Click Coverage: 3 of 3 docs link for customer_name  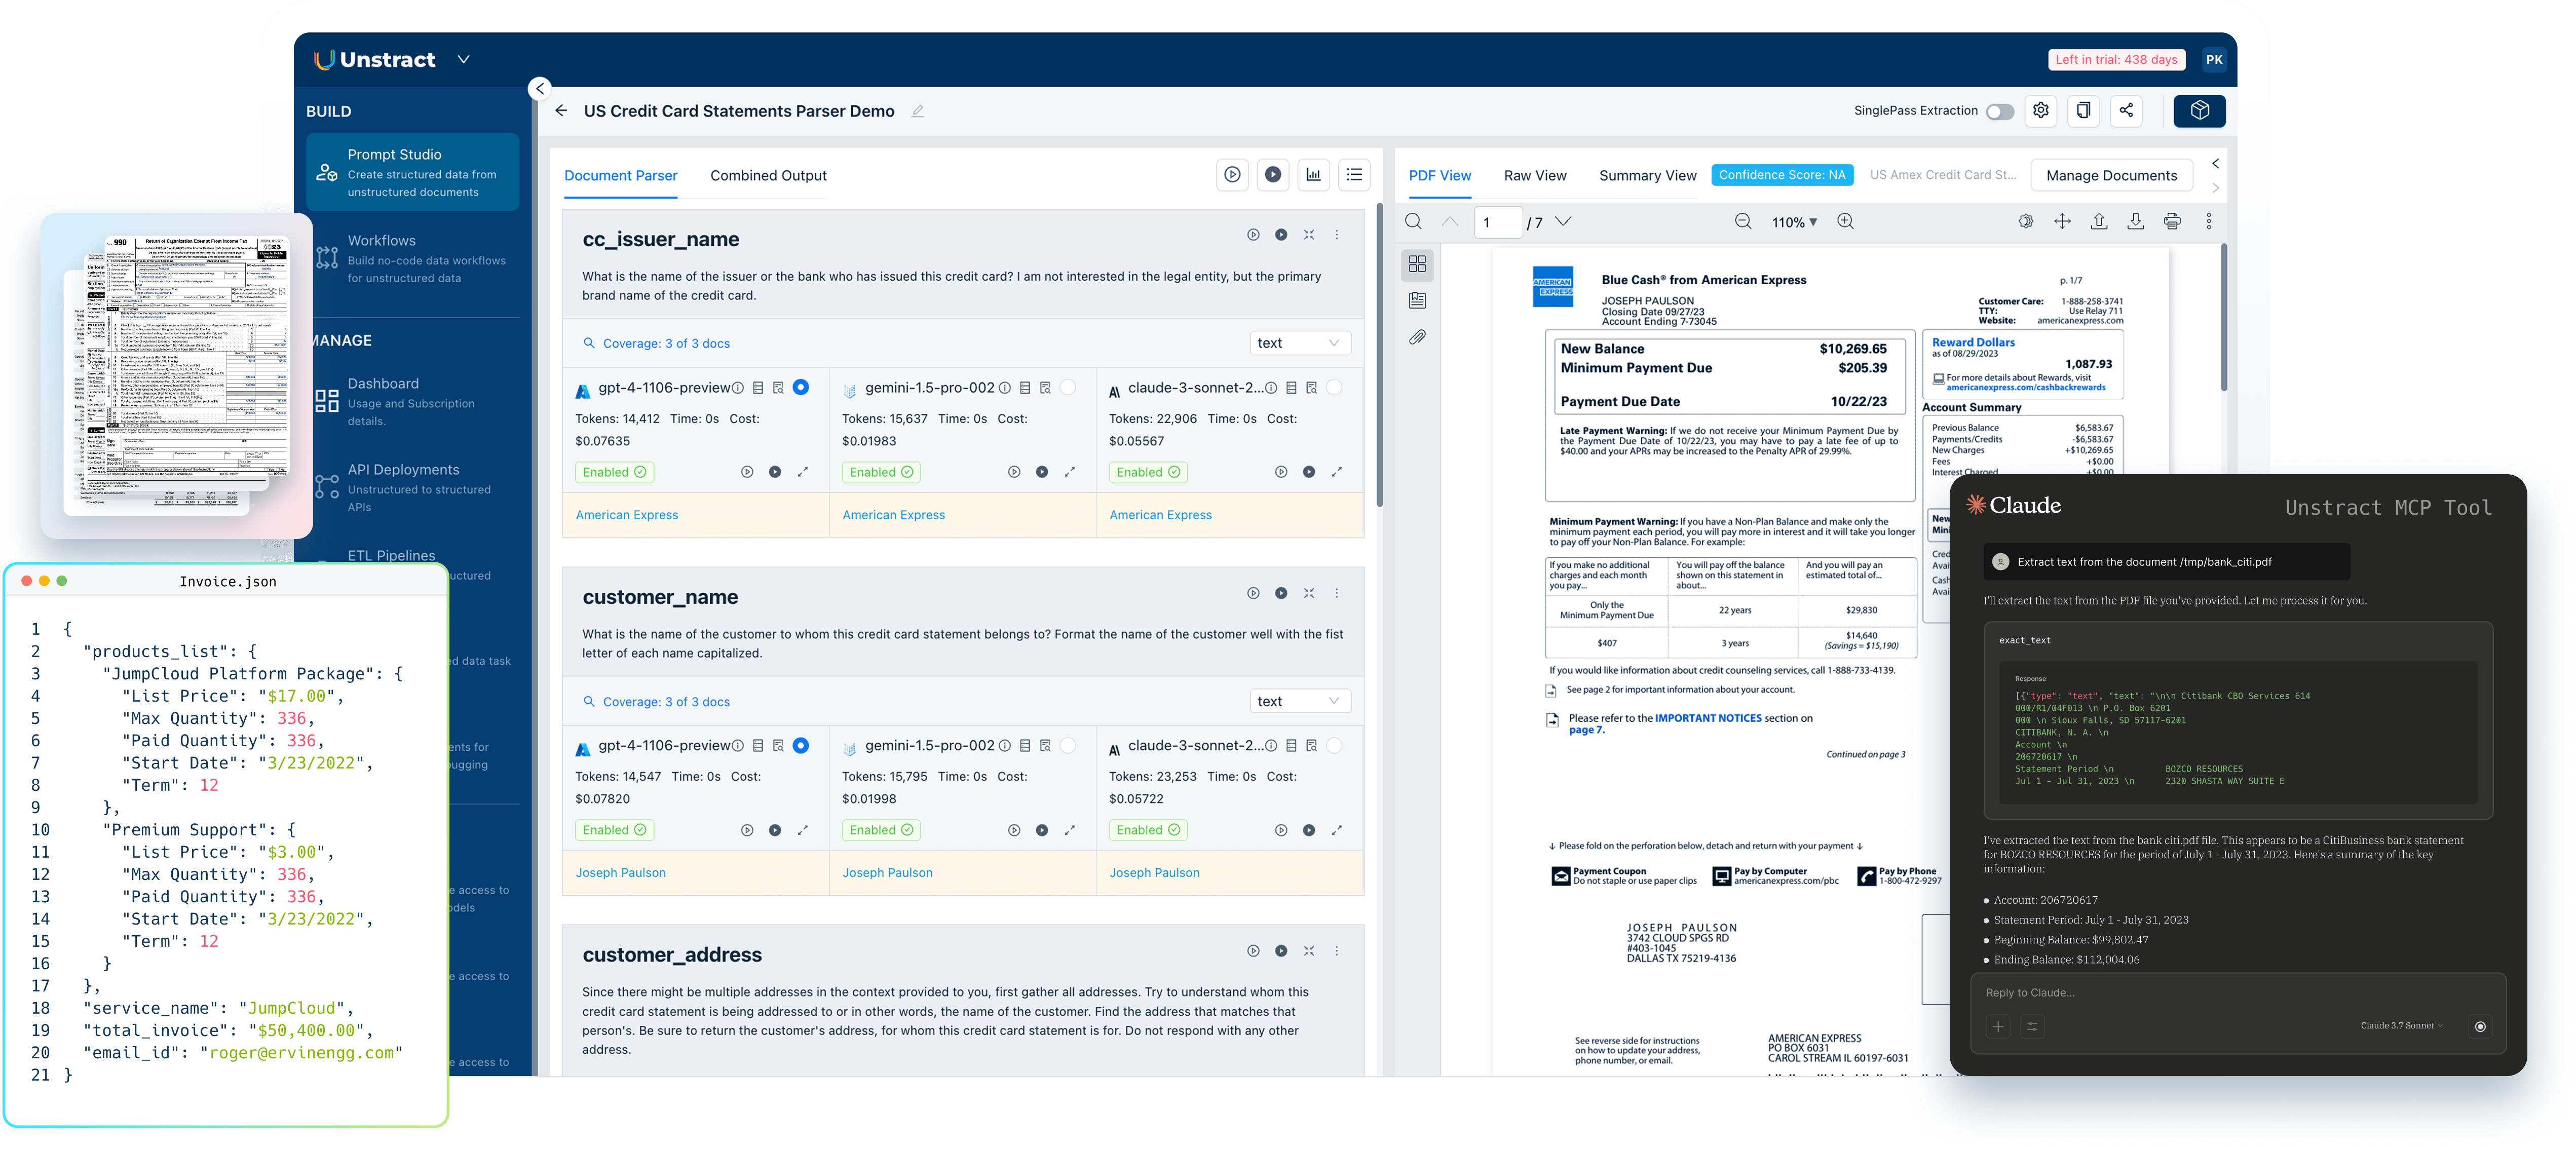(x=666, y=702)
